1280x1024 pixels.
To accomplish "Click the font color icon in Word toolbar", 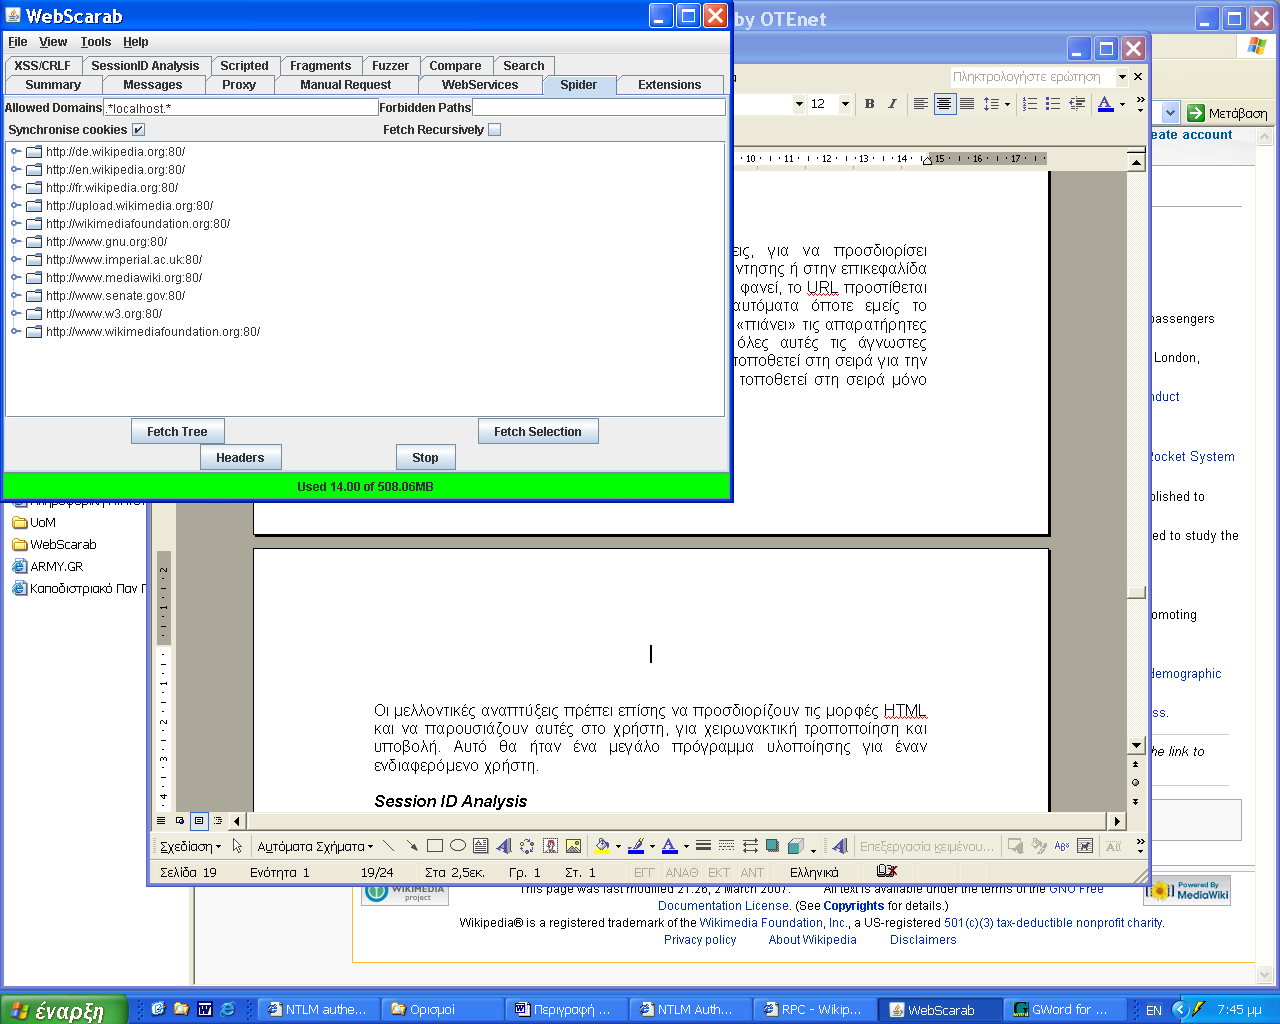I will [1105, 104].
